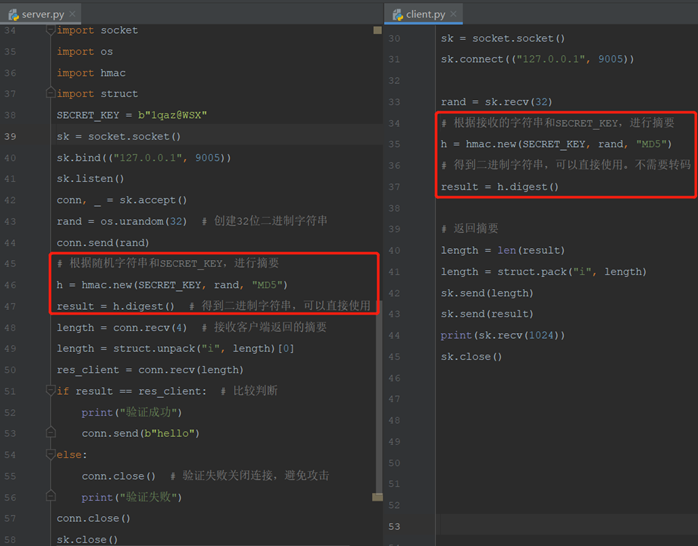Click fold end marker beside conn.send(b"hello")
The width and height of the screenshot is (698, 546).
point(49,433)
